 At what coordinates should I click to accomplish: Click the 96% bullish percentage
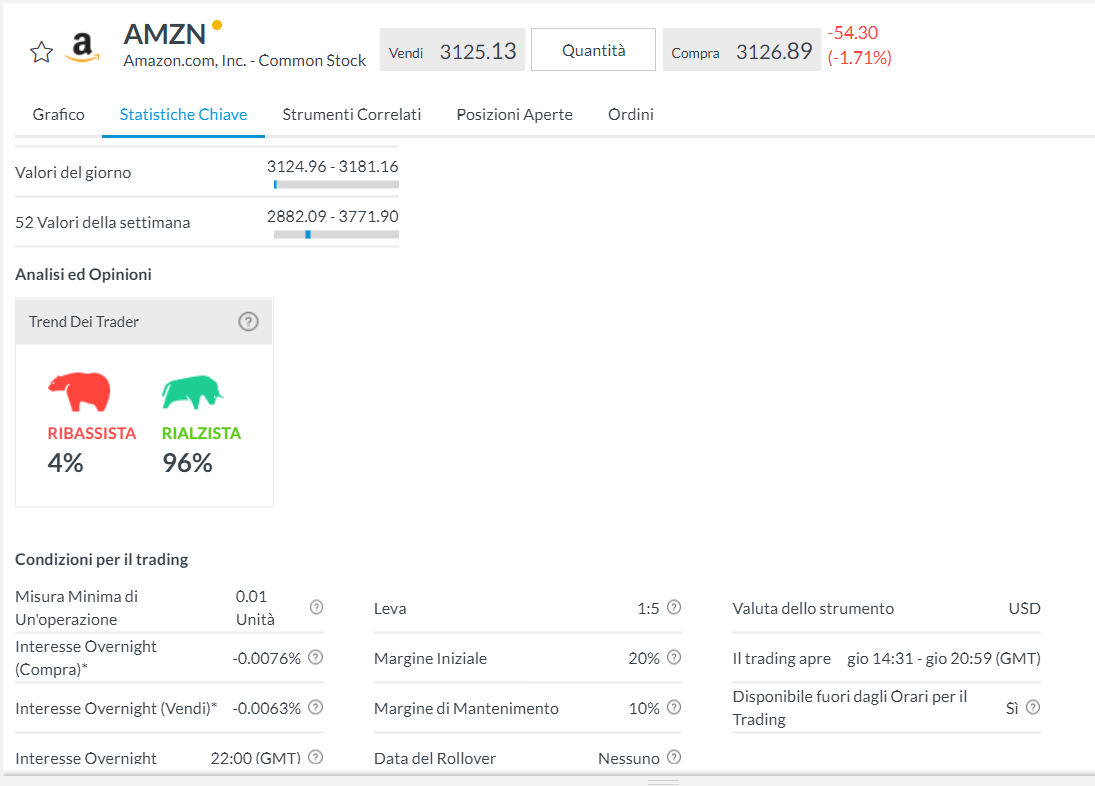click(x=187, y=463)
